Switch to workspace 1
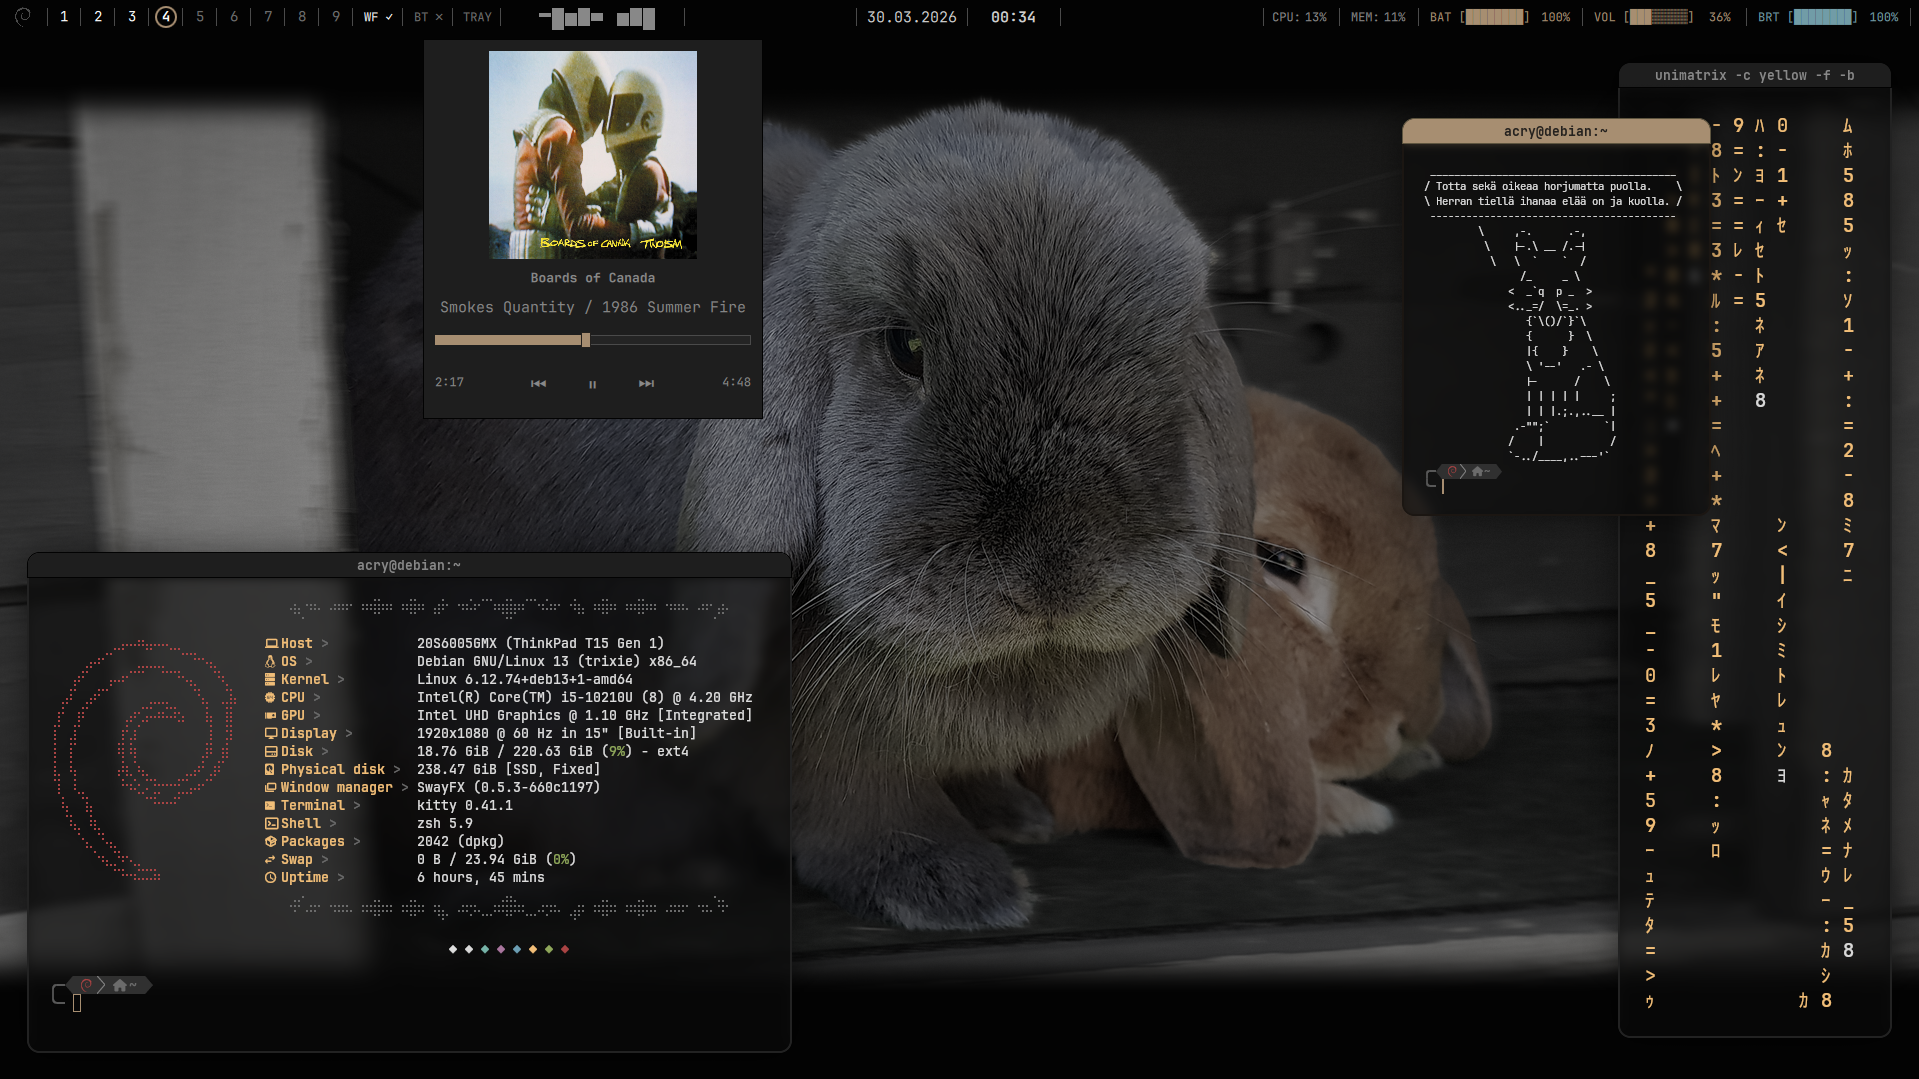 point(64,17)
